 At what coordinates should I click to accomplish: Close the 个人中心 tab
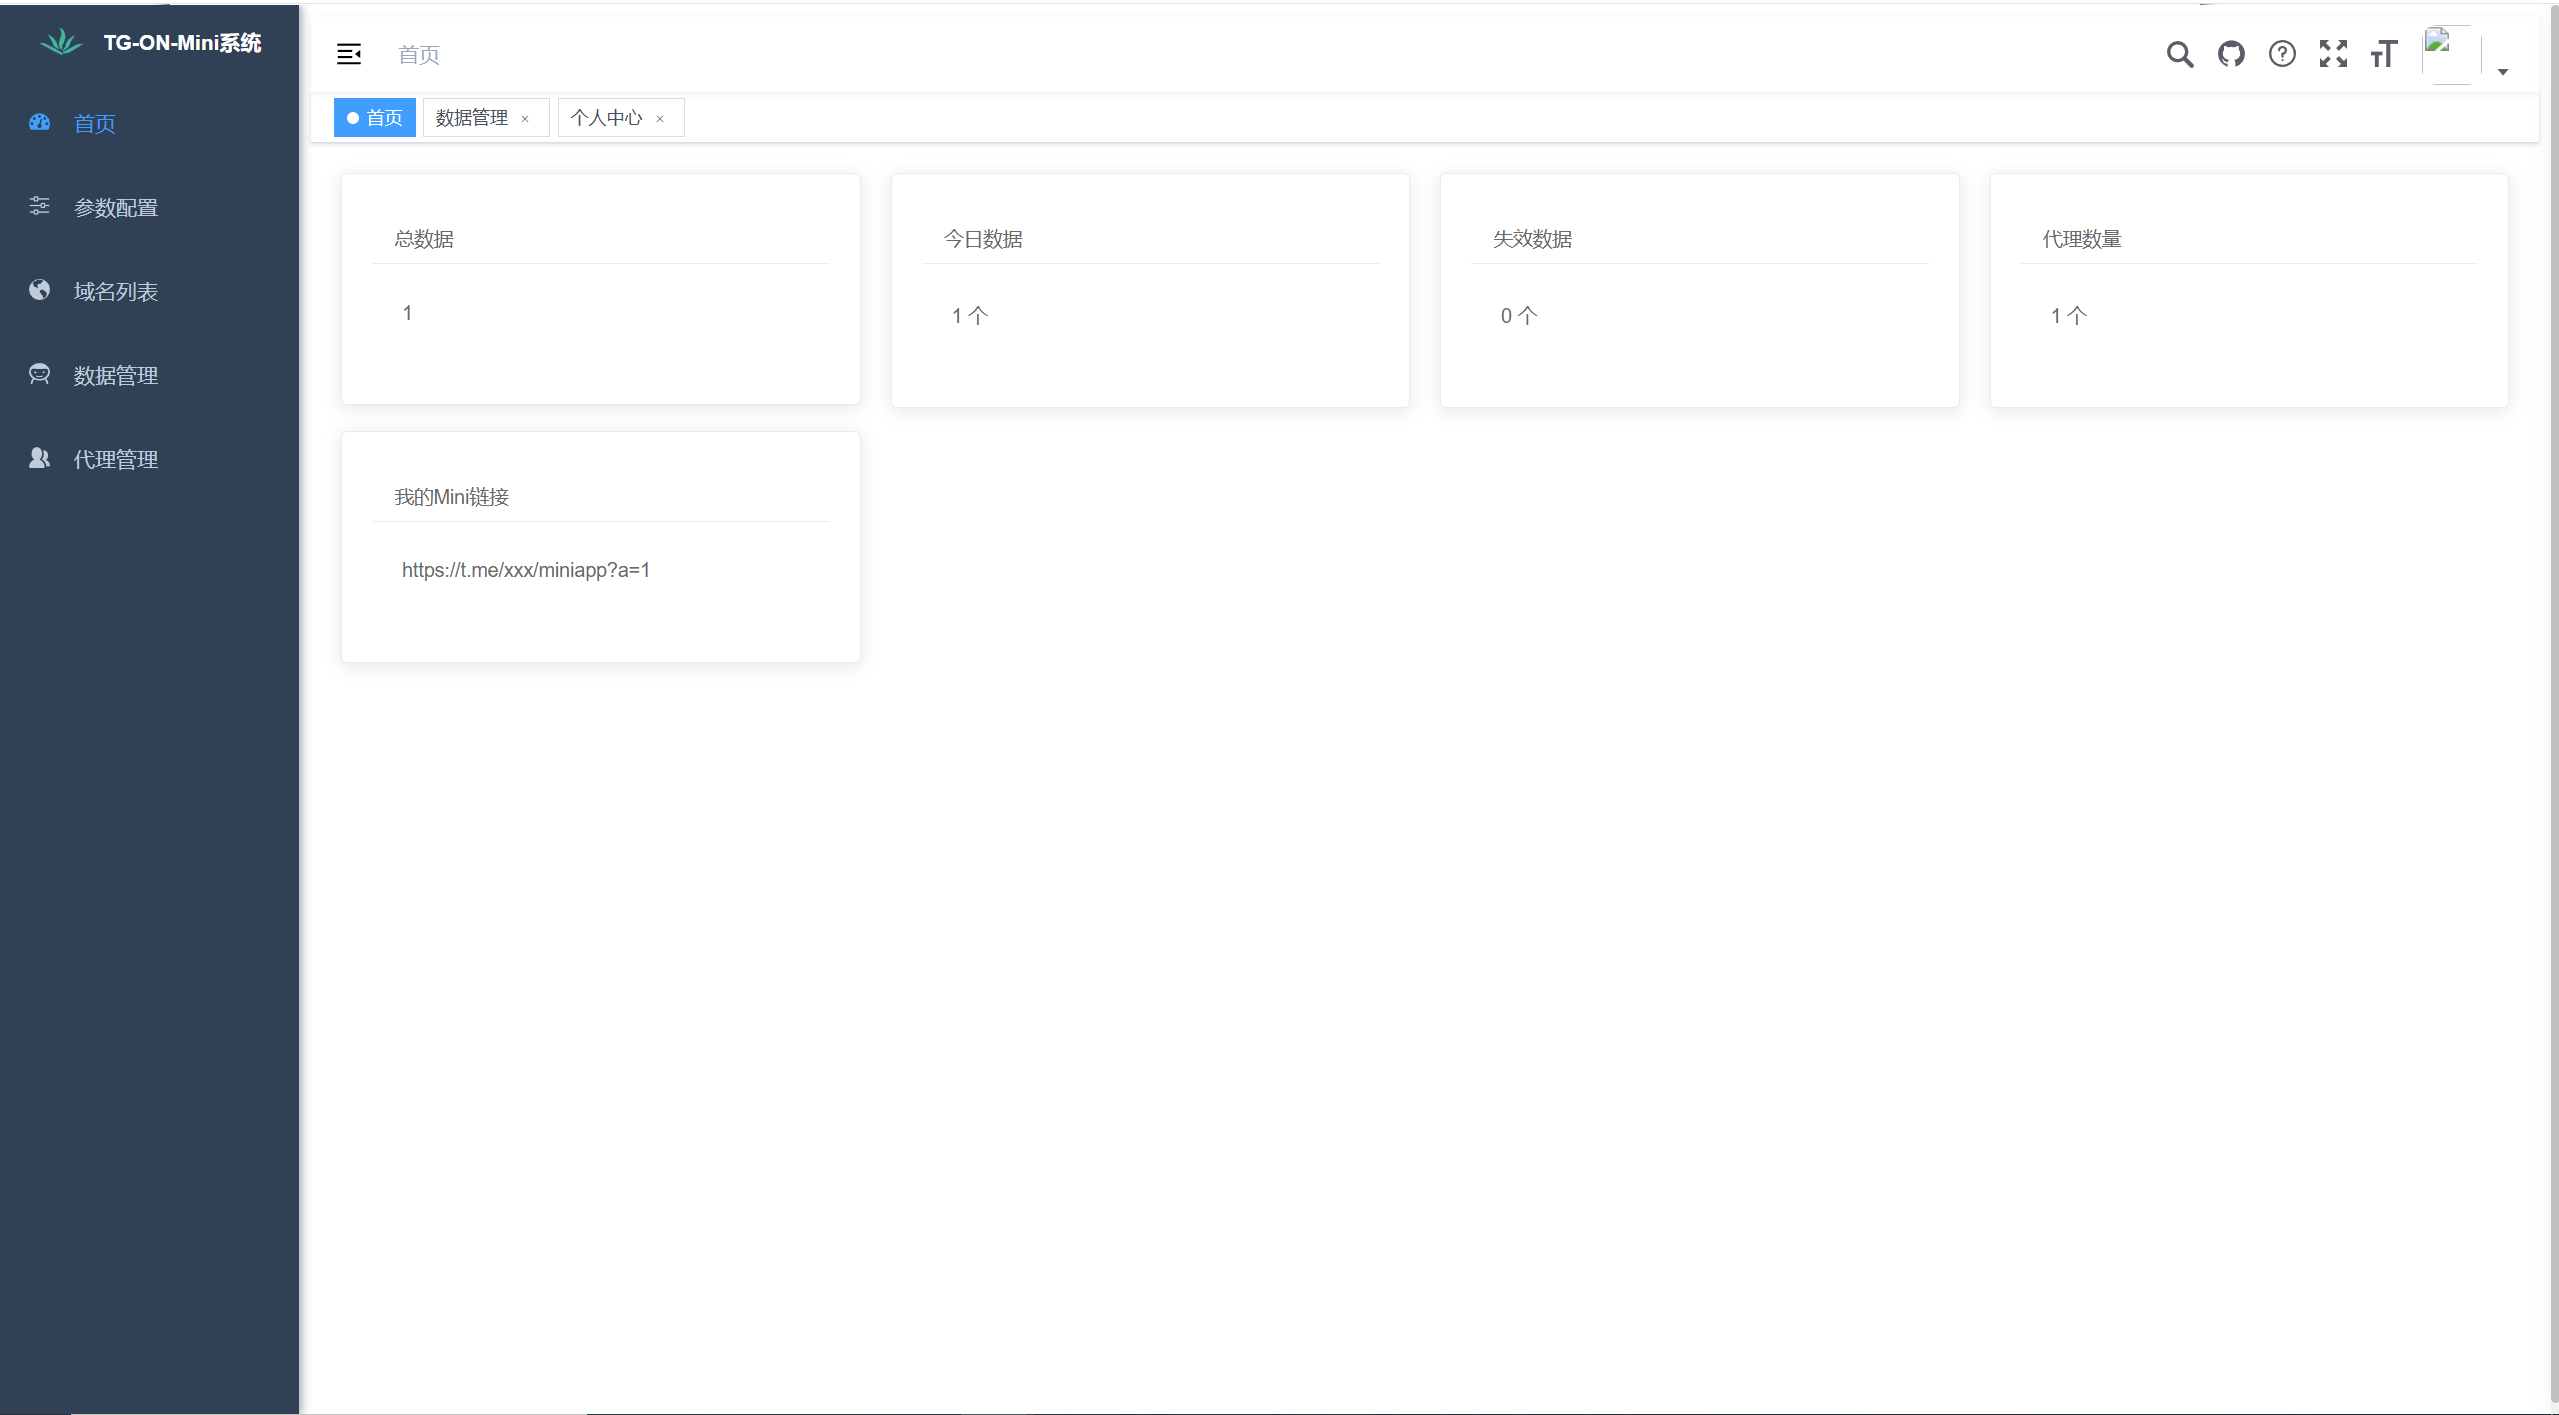pyautogui.click(x=660, y=119)
